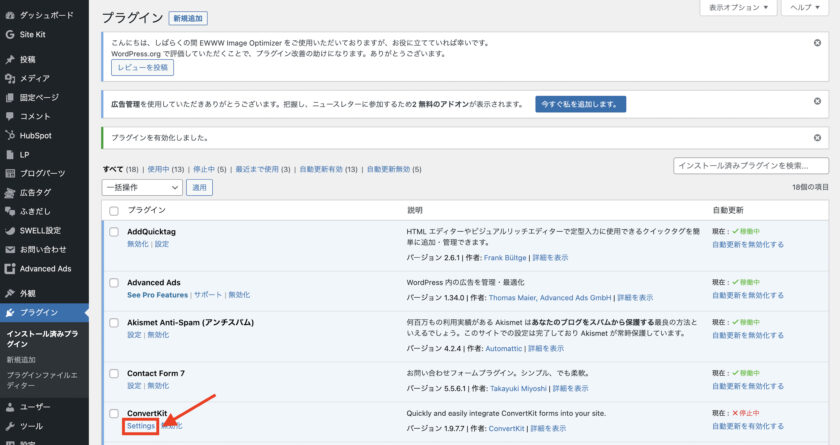840x445 pixels.
Task: Sort by the plugin column header
Action: click(146, 210)
